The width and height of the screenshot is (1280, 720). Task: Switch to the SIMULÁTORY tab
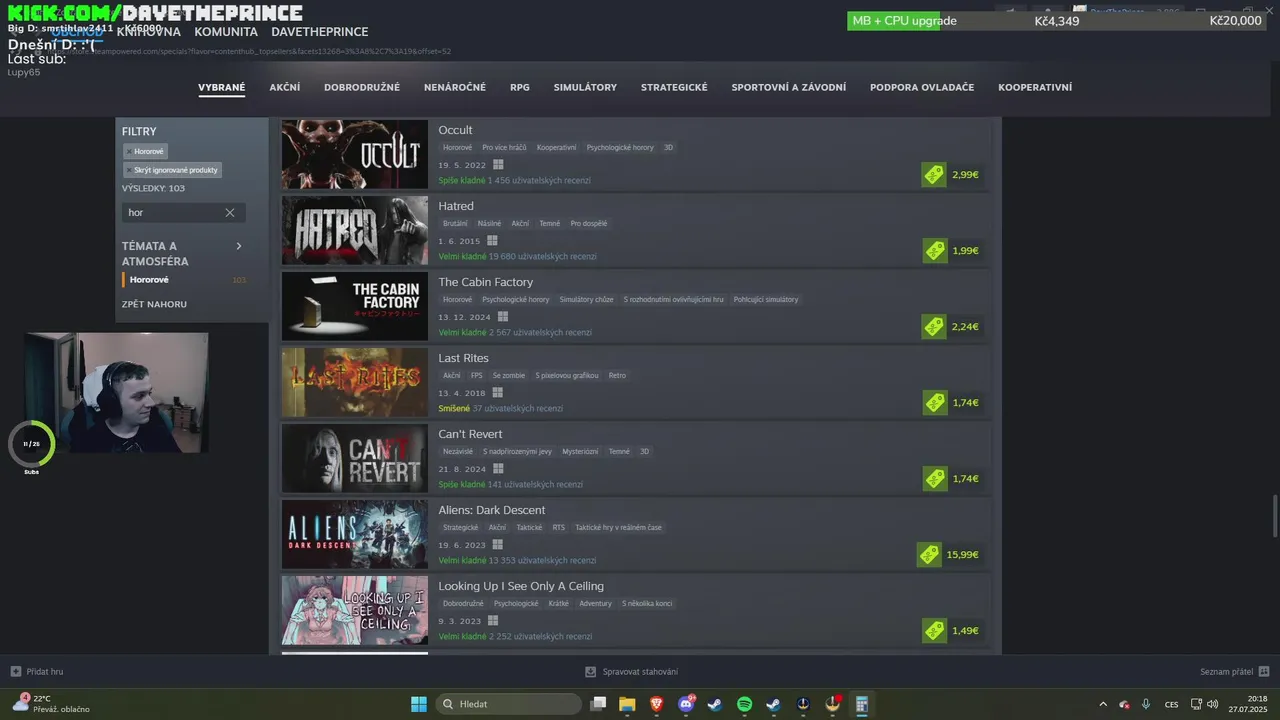(x=585, y=87)
